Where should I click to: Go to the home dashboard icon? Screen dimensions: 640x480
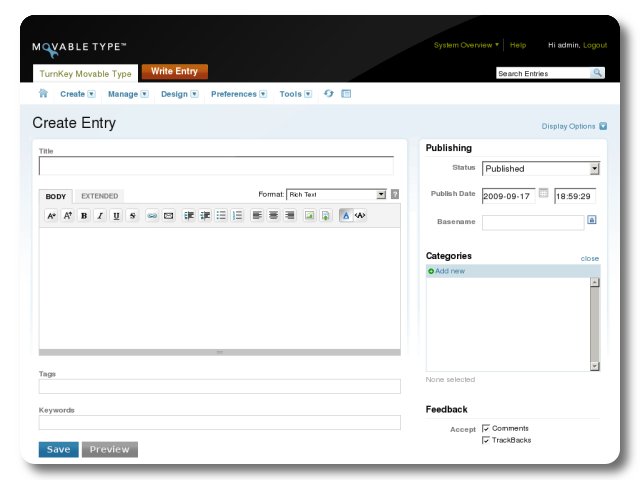click(x=43, y=94)
